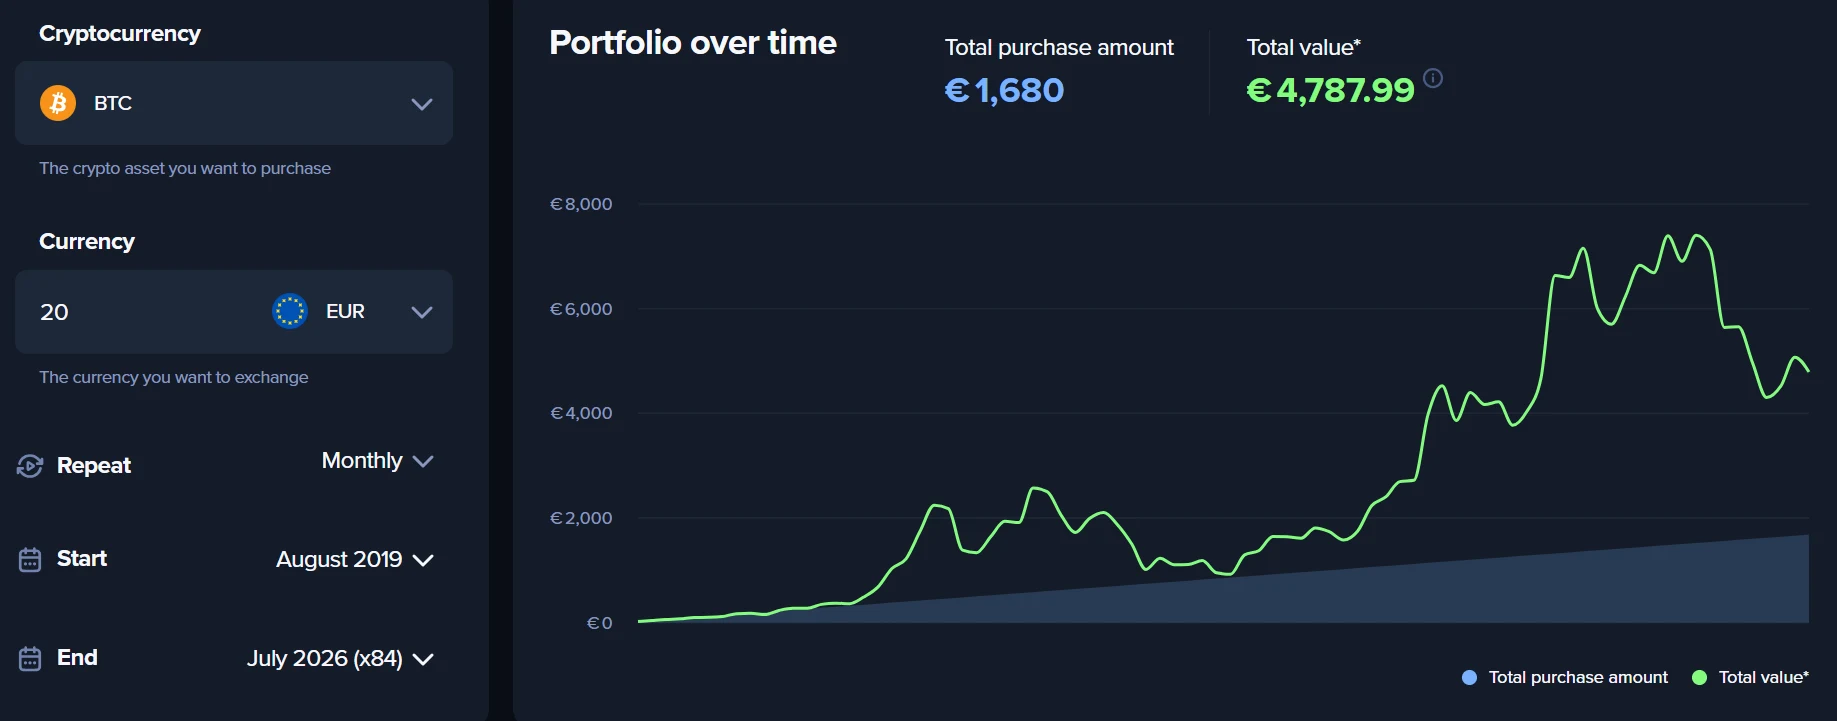The image size is (1837, 721).
Task: Click the Bitcoin logo icon
Action: click(58, 103)
